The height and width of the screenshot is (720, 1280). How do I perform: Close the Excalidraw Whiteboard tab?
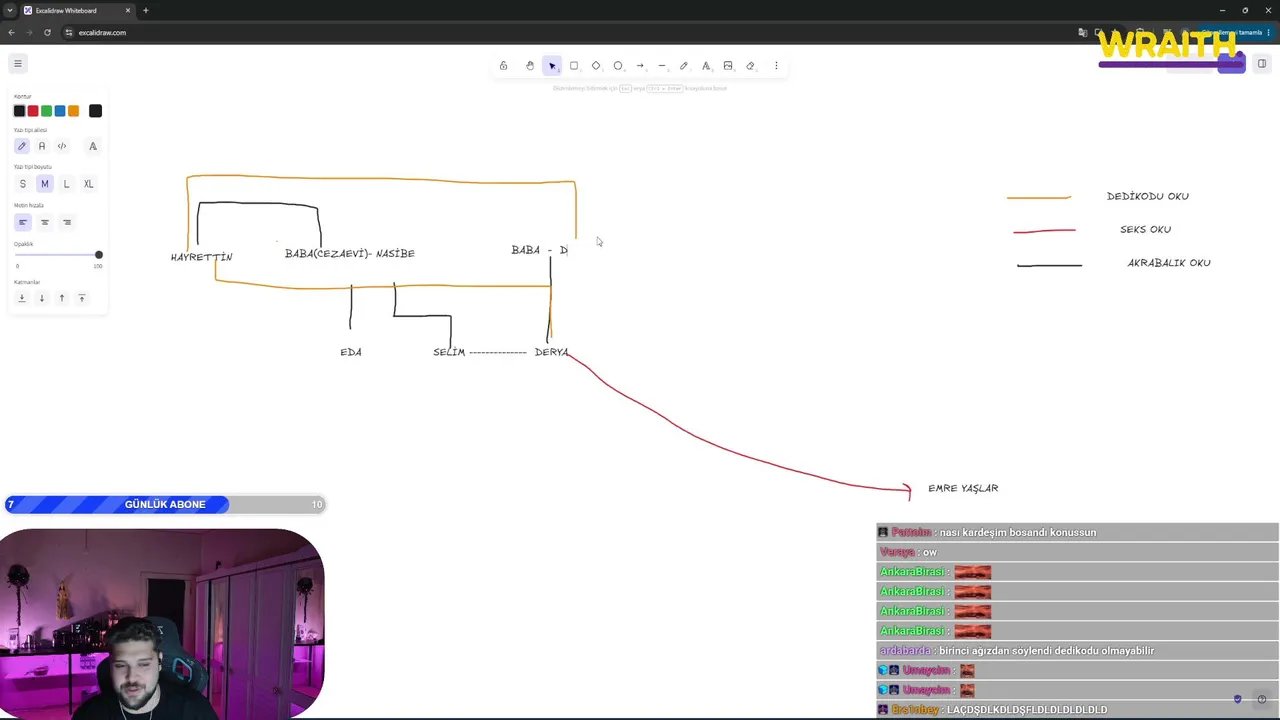tap(128, 10)
